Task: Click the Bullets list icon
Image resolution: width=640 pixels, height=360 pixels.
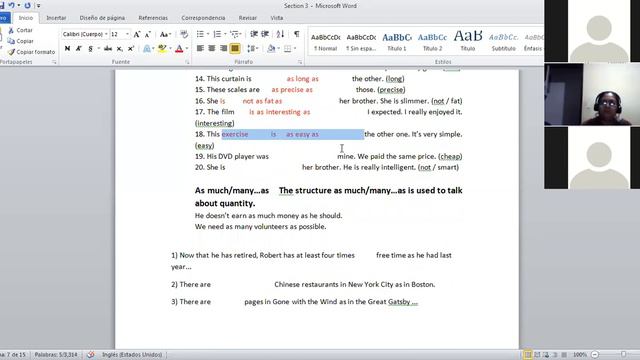Action: click(x=200, y=34)
